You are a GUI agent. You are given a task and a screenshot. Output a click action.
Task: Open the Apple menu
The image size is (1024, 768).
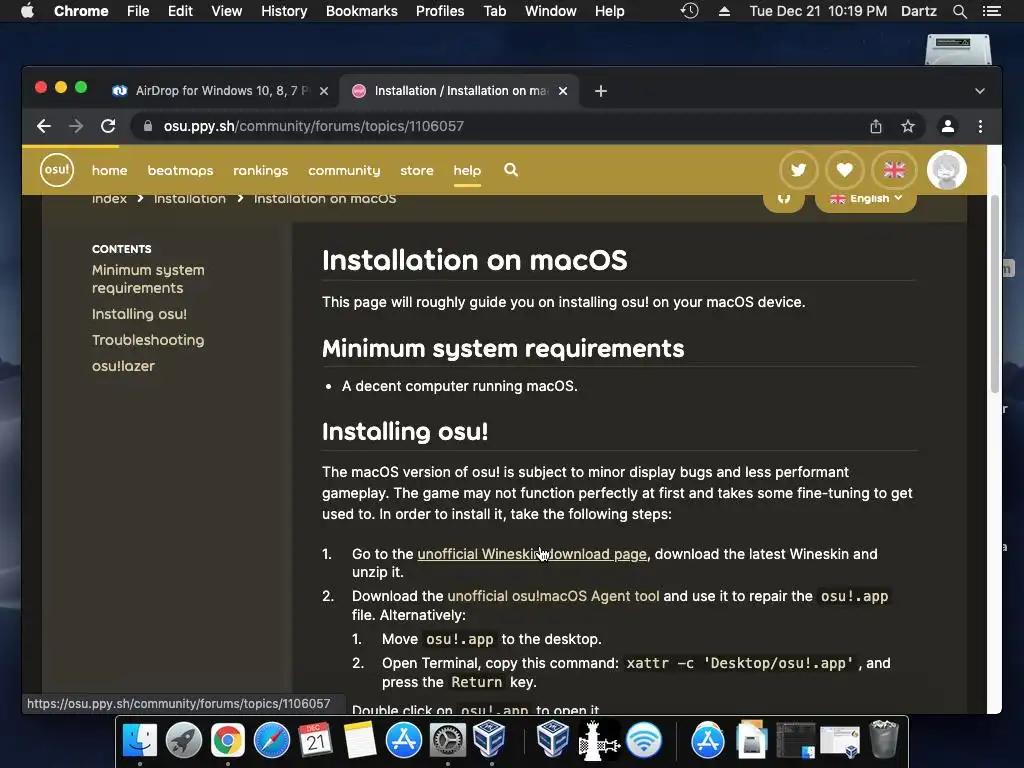(27, 11)
